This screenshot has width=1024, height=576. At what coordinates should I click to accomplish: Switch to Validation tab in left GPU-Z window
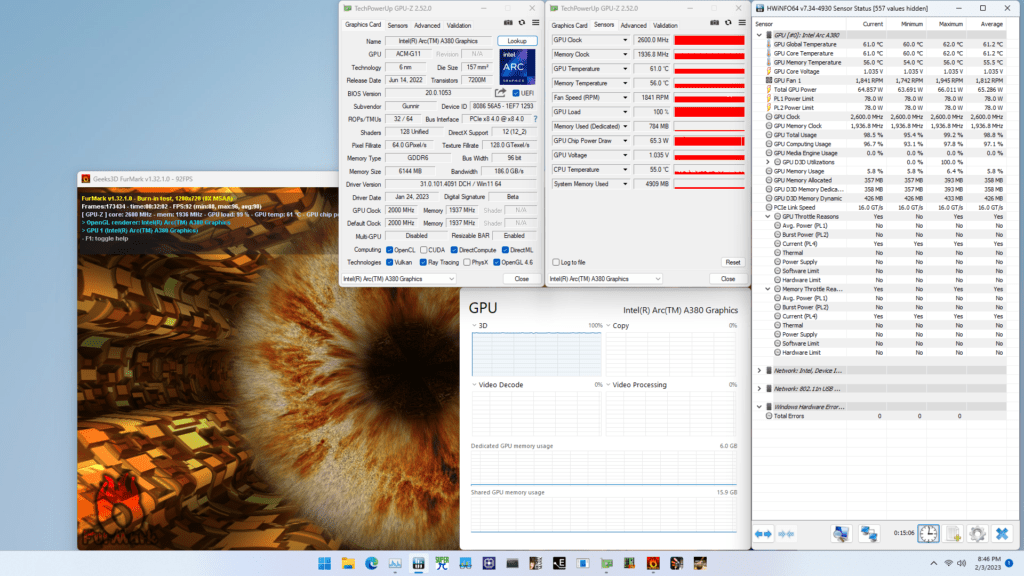[458, 25]
